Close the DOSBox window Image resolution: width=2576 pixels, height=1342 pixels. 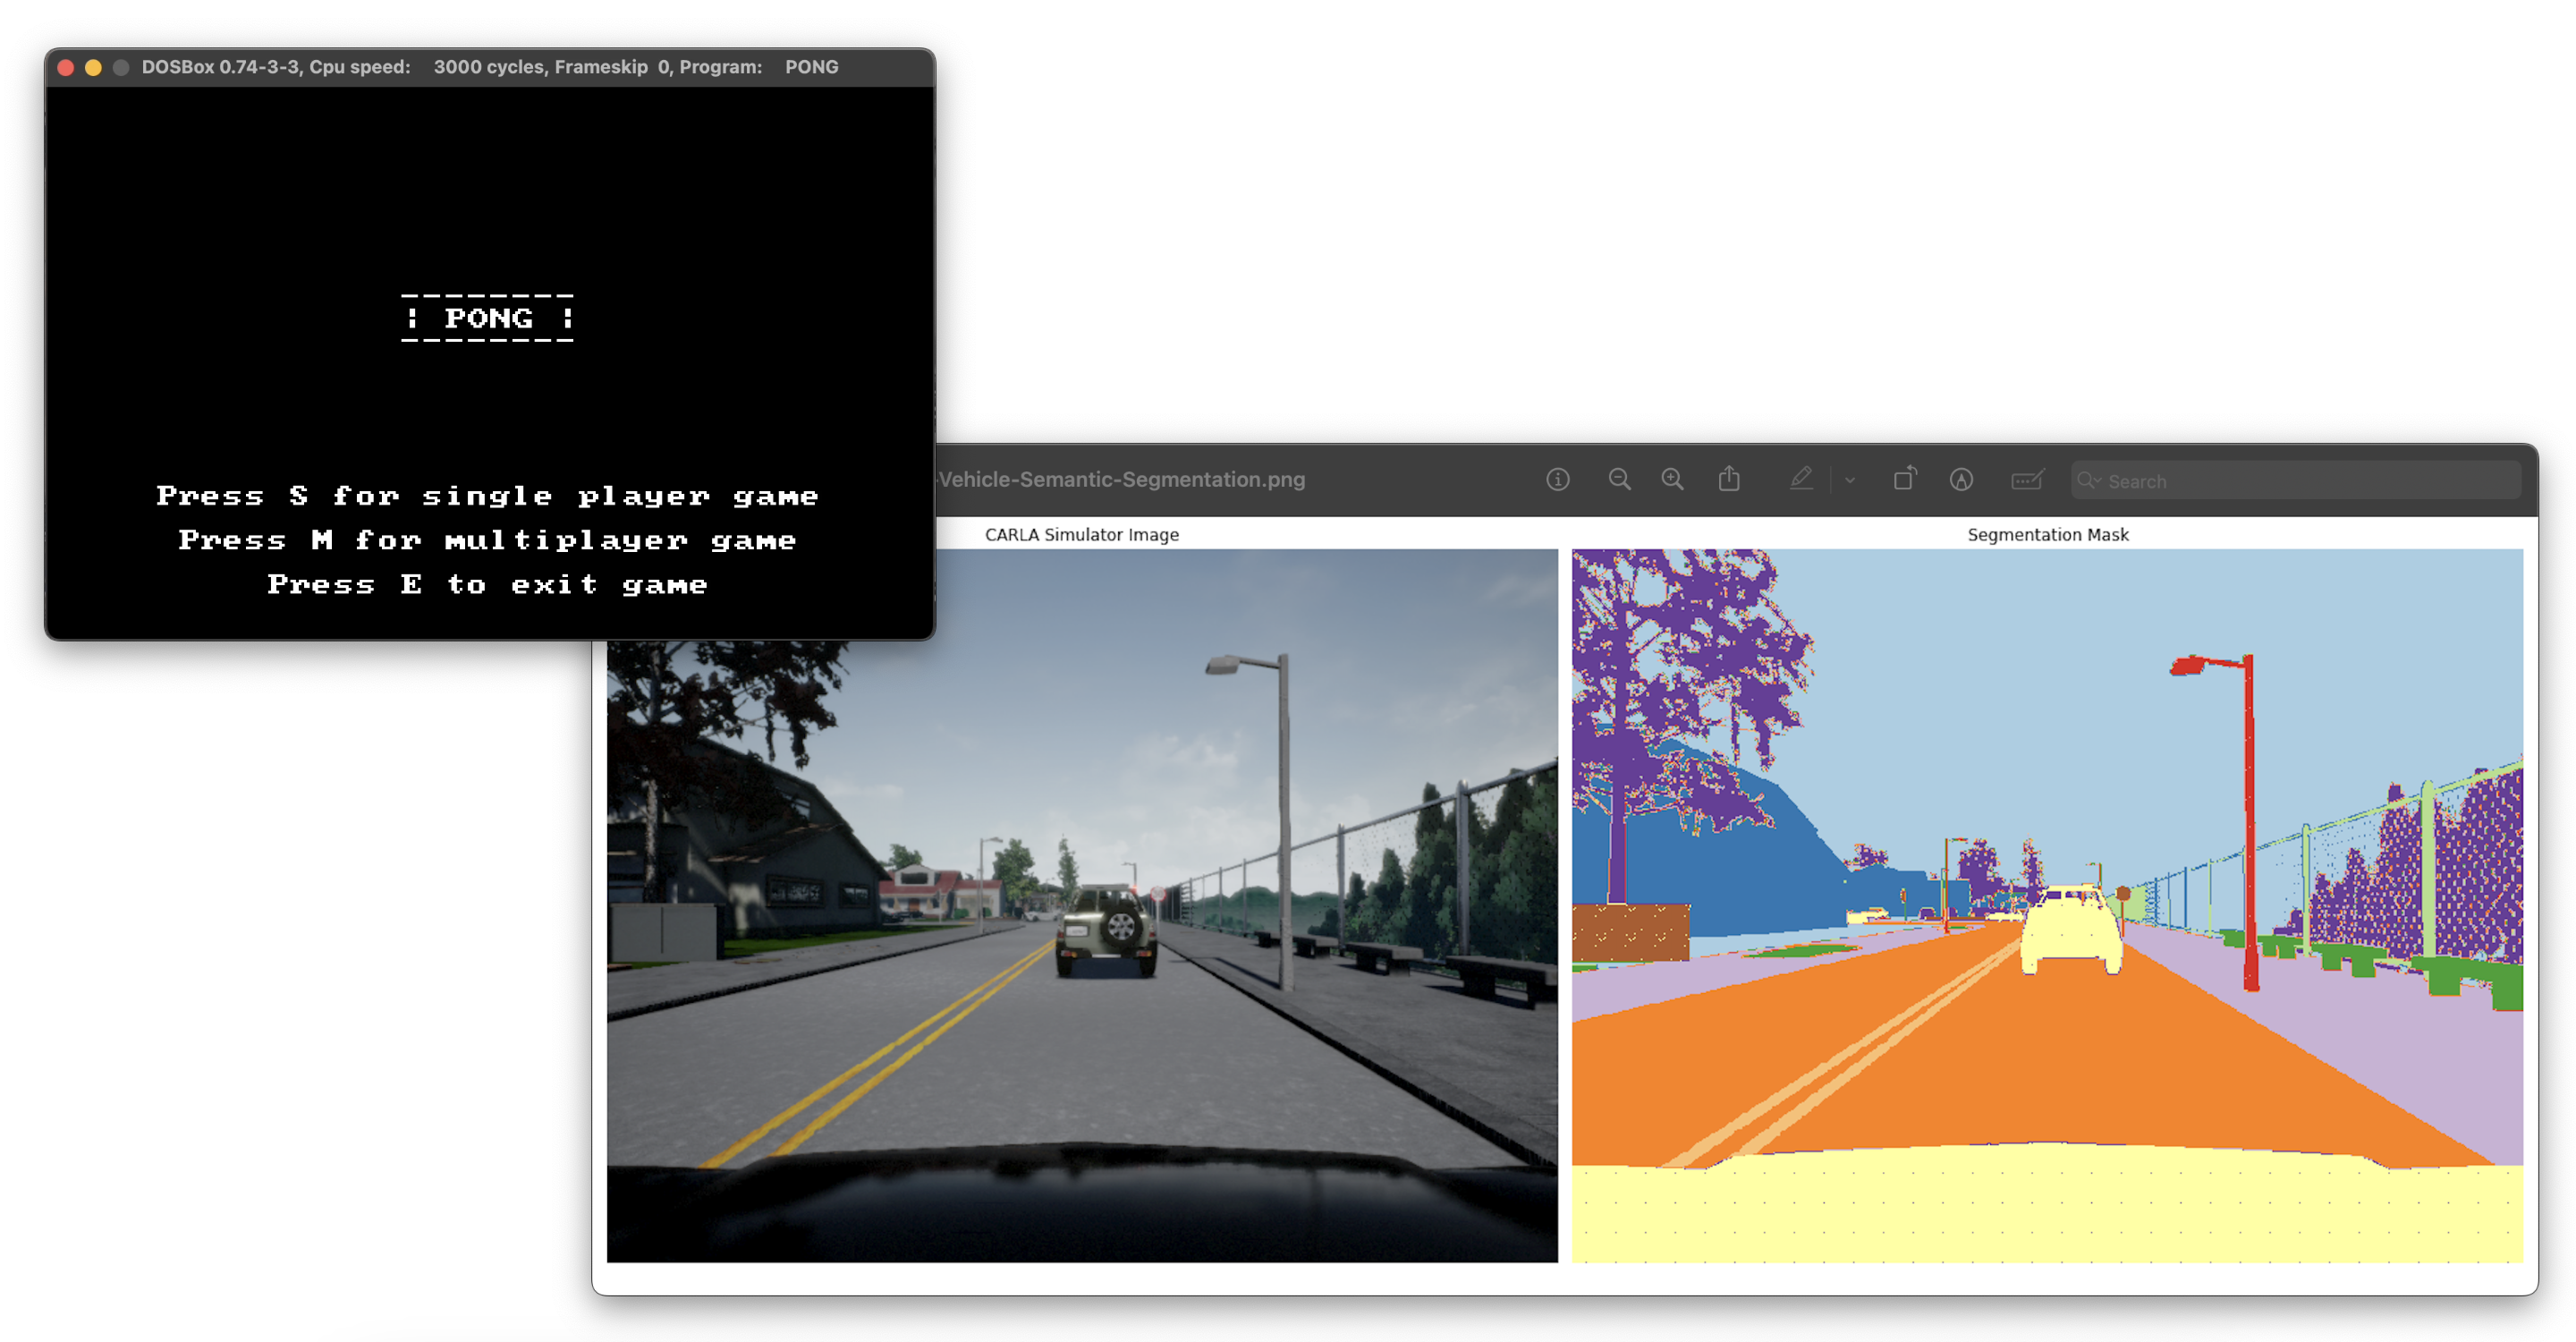(x=66, y=67)
